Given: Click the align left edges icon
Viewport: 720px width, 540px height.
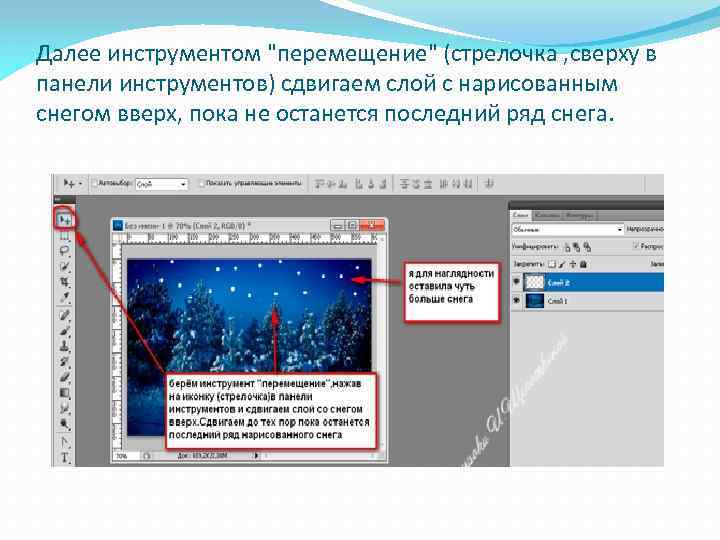Looking at the screenshot, I should tap(359, 184).
